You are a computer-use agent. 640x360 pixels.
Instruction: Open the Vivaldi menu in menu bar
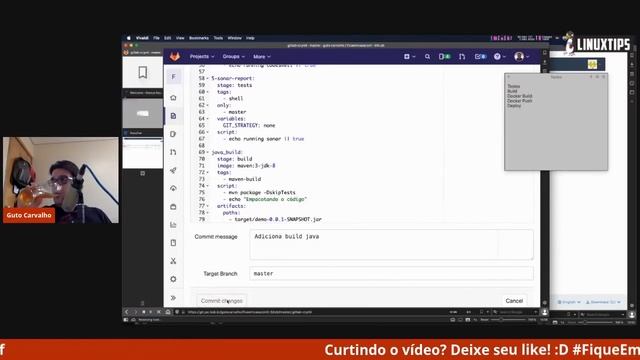pos(142,38)
